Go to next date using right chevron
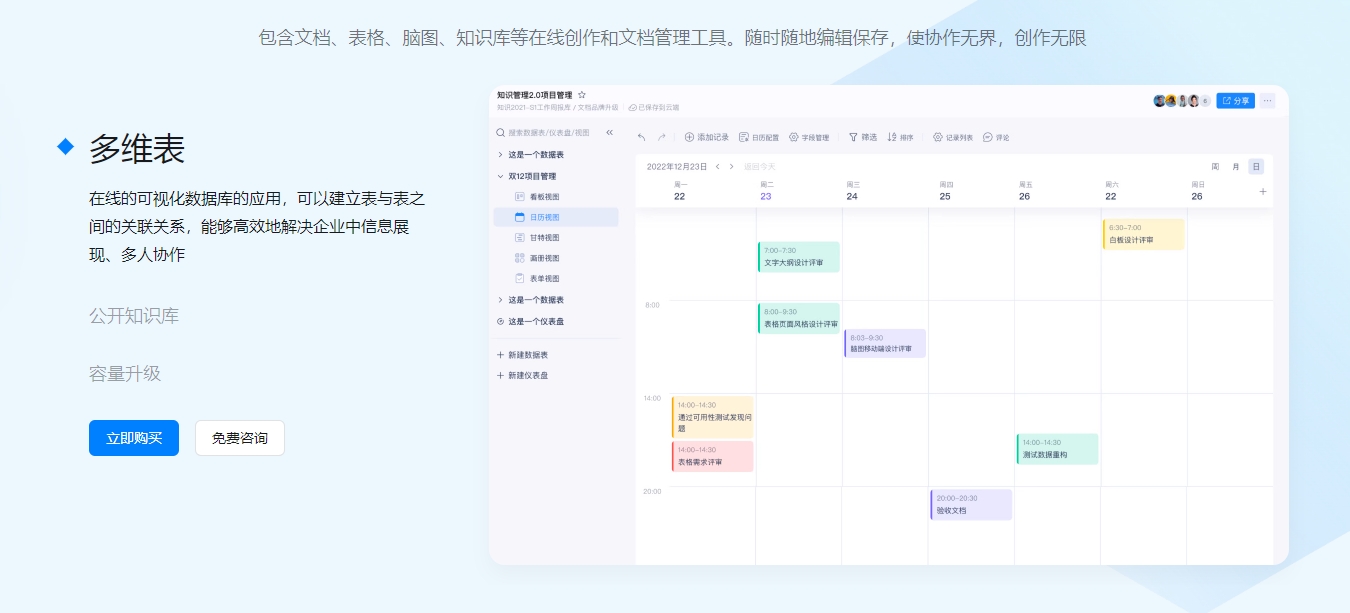 click(x=731, y=167)
